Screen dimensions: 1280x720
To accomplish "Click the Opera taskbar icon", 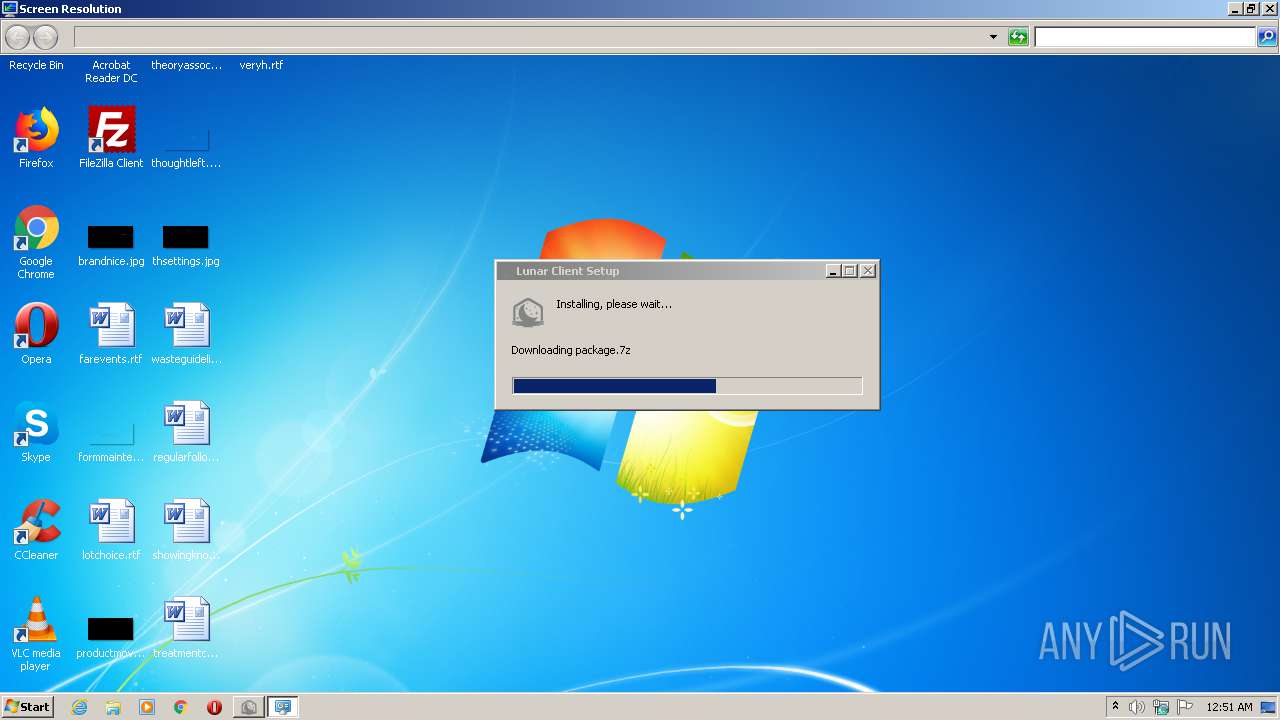I will point(214,707).
